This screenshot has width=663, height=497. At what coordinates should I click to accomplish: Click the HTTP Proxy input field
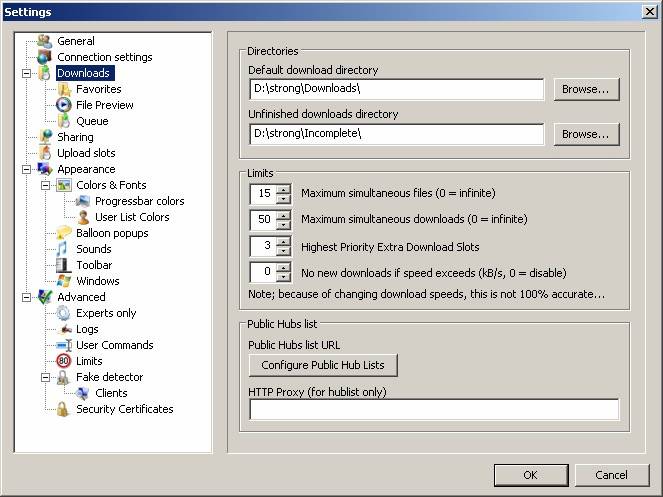click(x=433, y=409)
